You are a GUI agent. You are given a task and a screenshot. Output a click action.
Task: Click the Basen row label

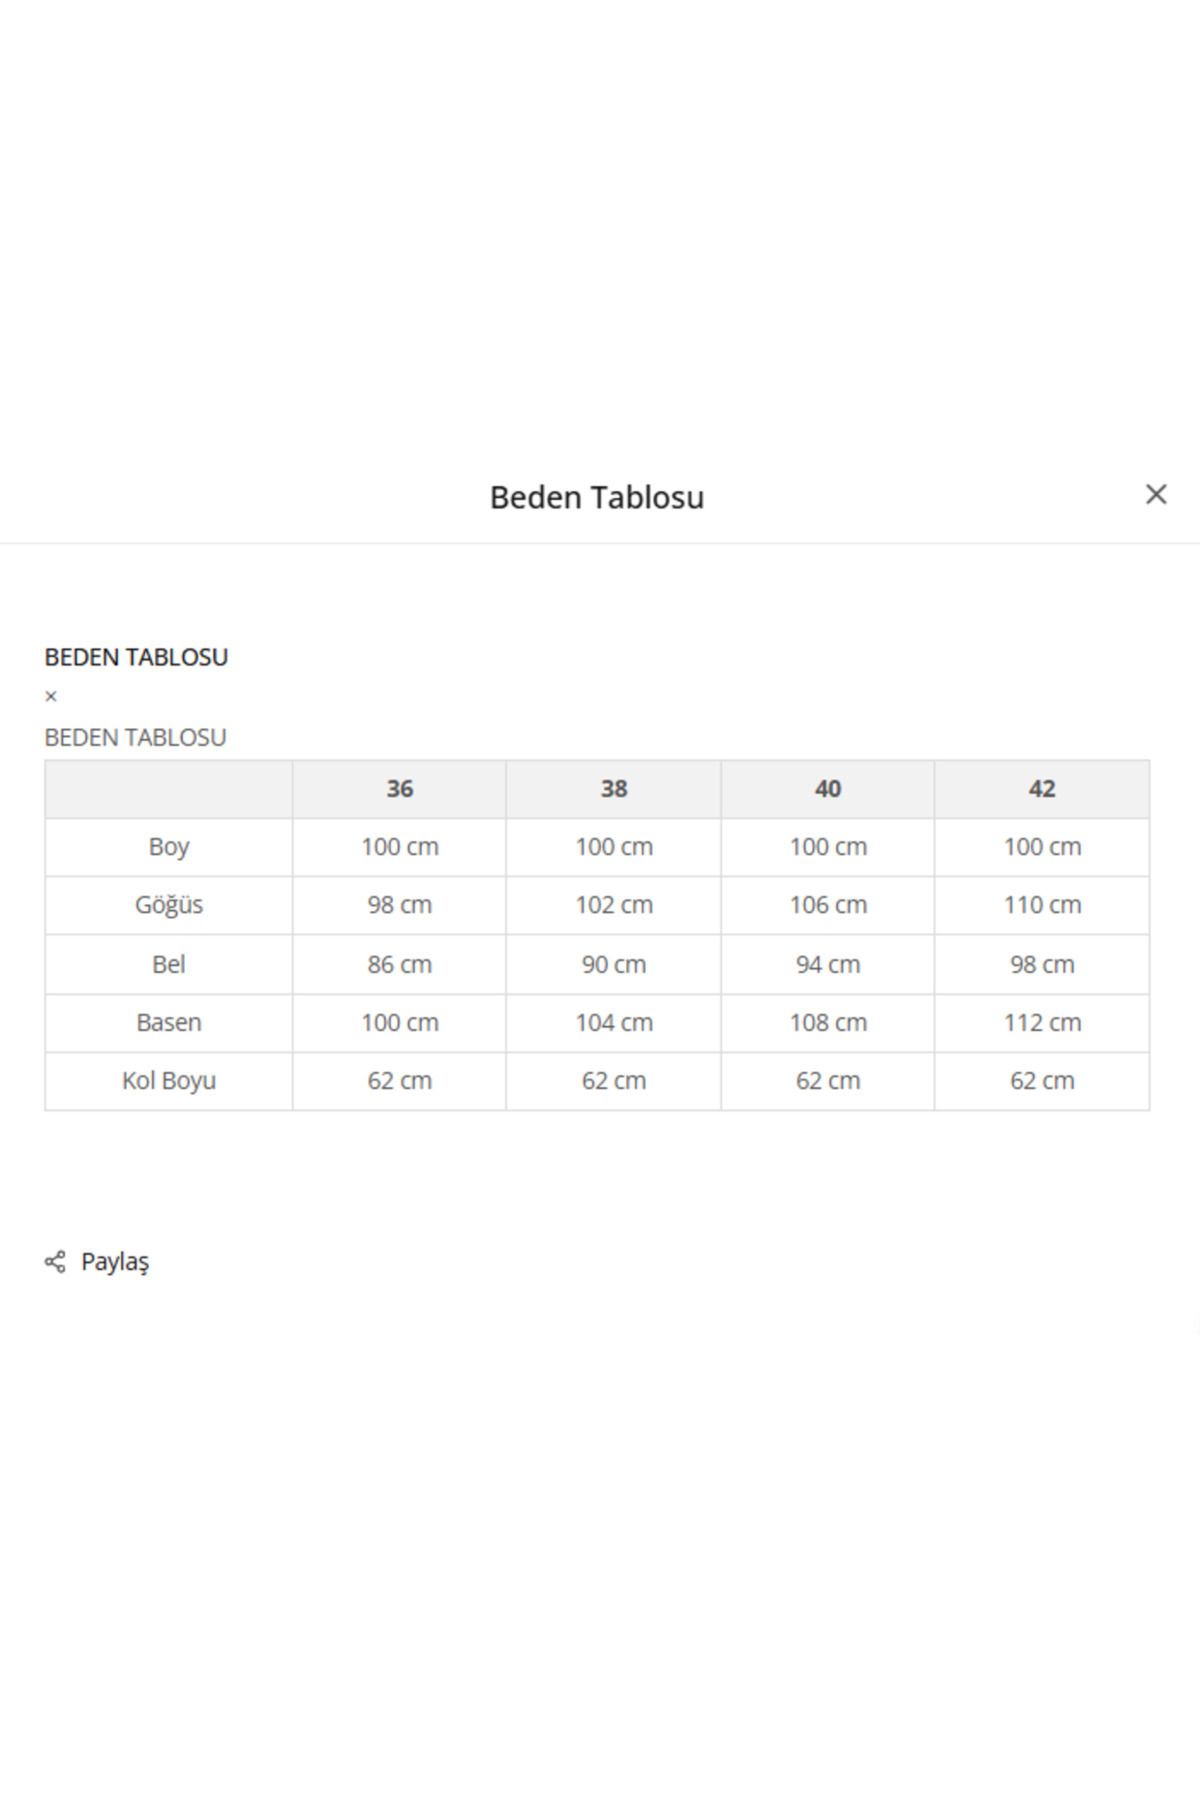(x=169, y=1022)
